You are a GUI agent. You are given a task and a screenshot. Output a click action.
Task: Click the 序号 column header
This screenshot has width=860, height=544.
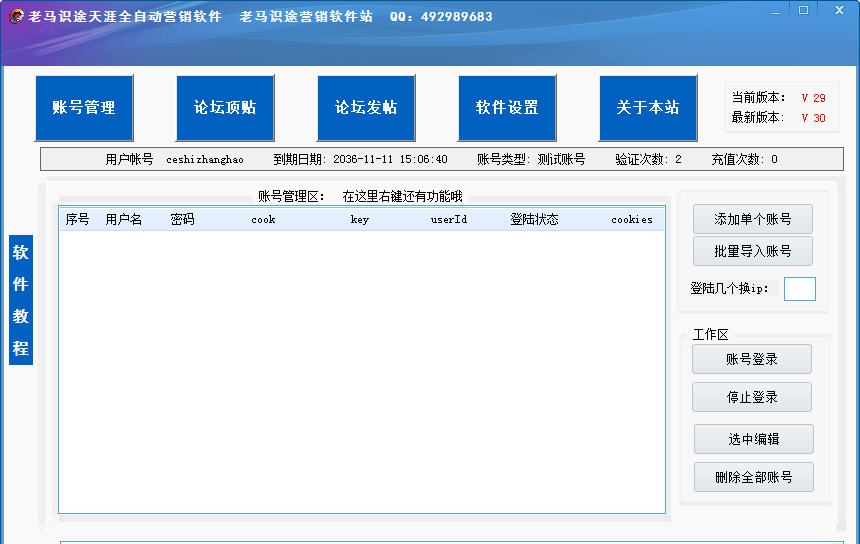[x=77, y=219]
